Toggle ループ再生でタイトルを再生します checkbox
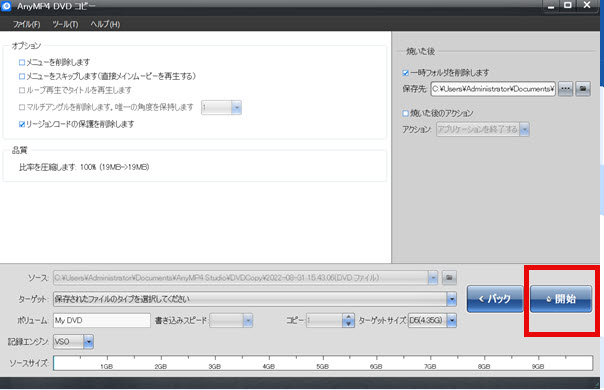The height and width of the screenshot is (390, 604). click(22, 90)
